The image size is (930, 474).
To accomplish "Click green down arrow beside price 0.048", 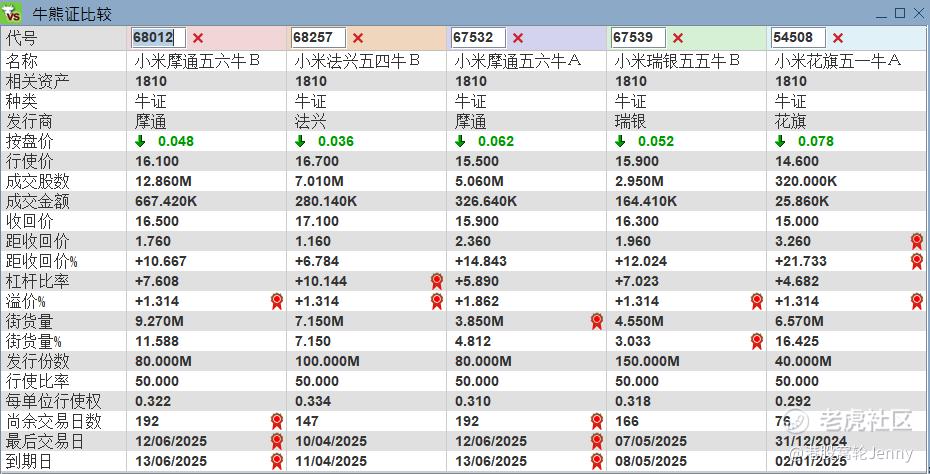I will pyautogui.click(x=140, y=141).
